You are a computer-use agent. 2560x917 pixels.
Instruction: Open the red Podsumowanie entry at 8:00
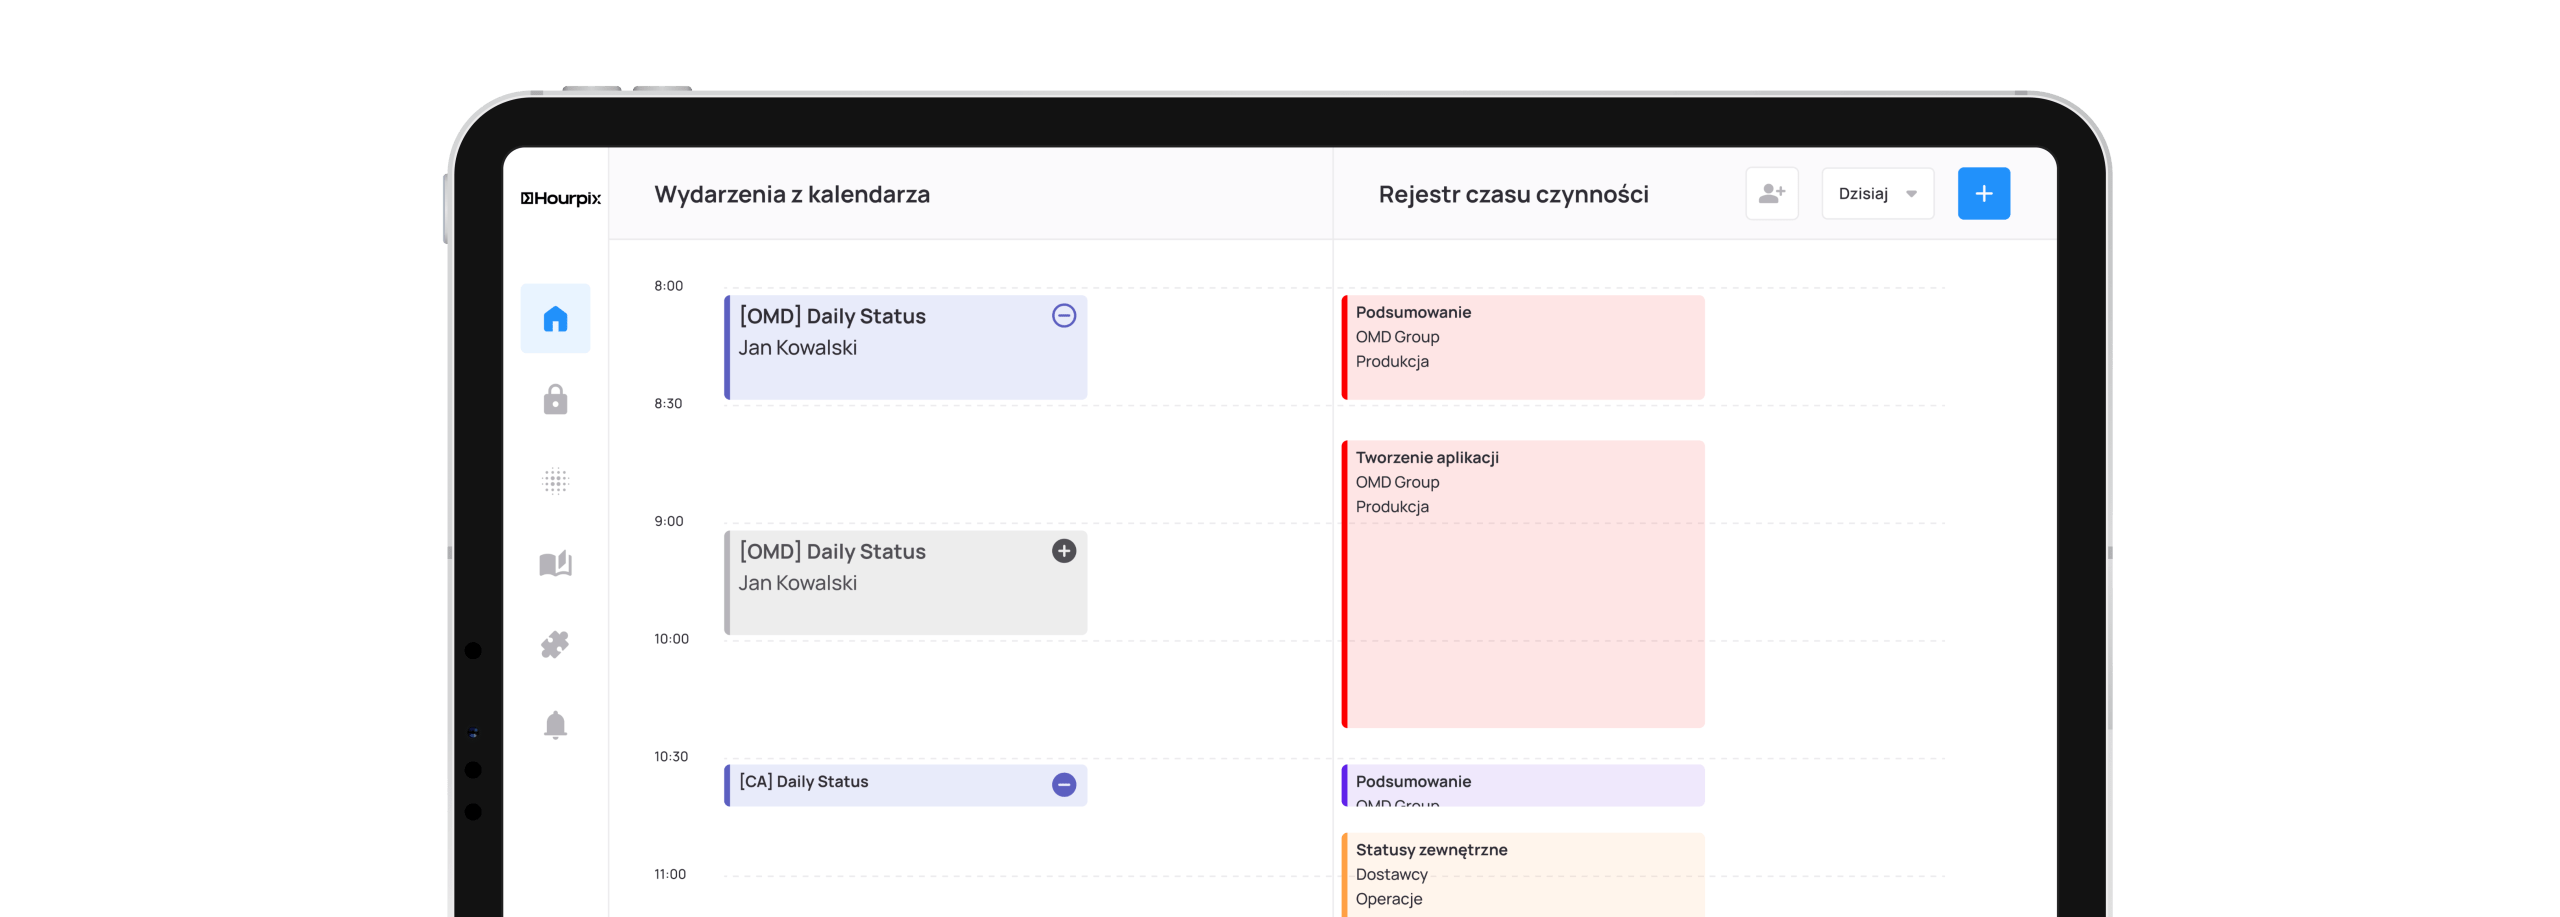(1522, 347)
